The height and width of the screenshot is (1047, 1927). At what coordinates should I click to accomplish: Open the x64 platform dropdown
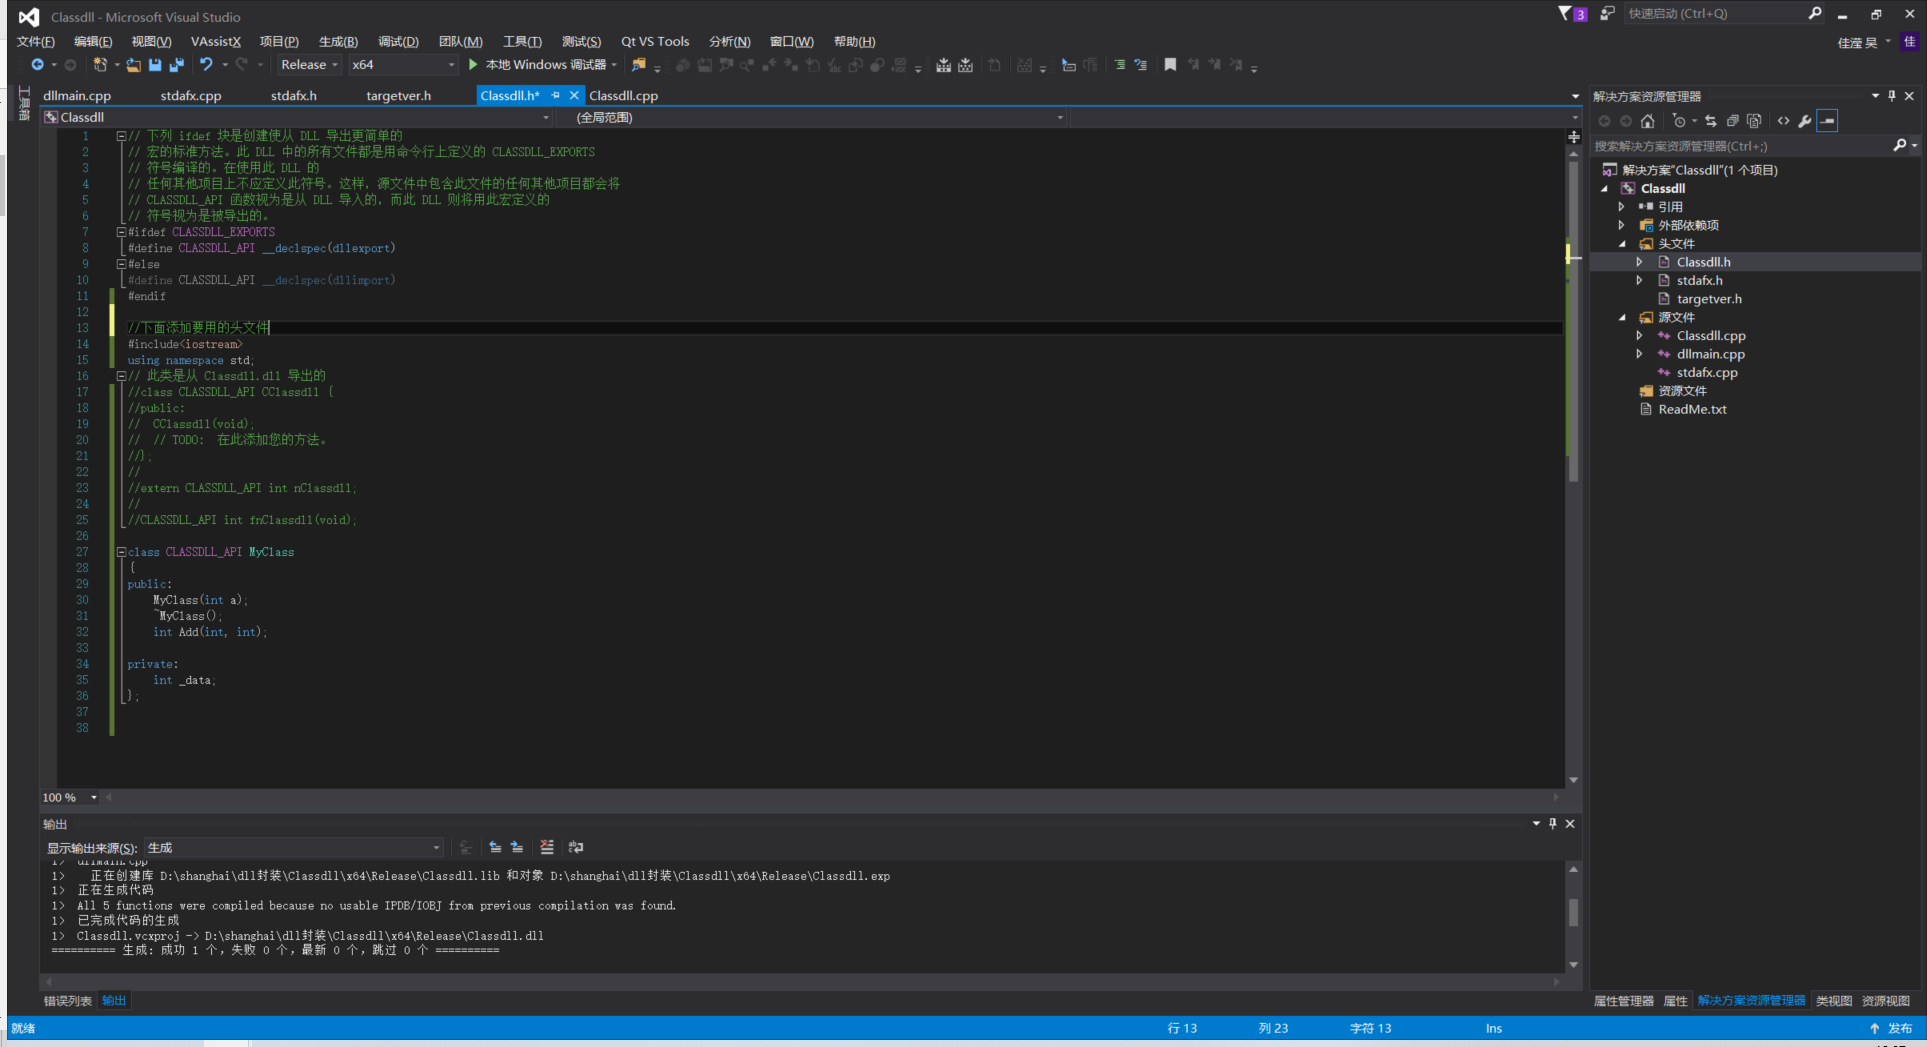(403, 65)
